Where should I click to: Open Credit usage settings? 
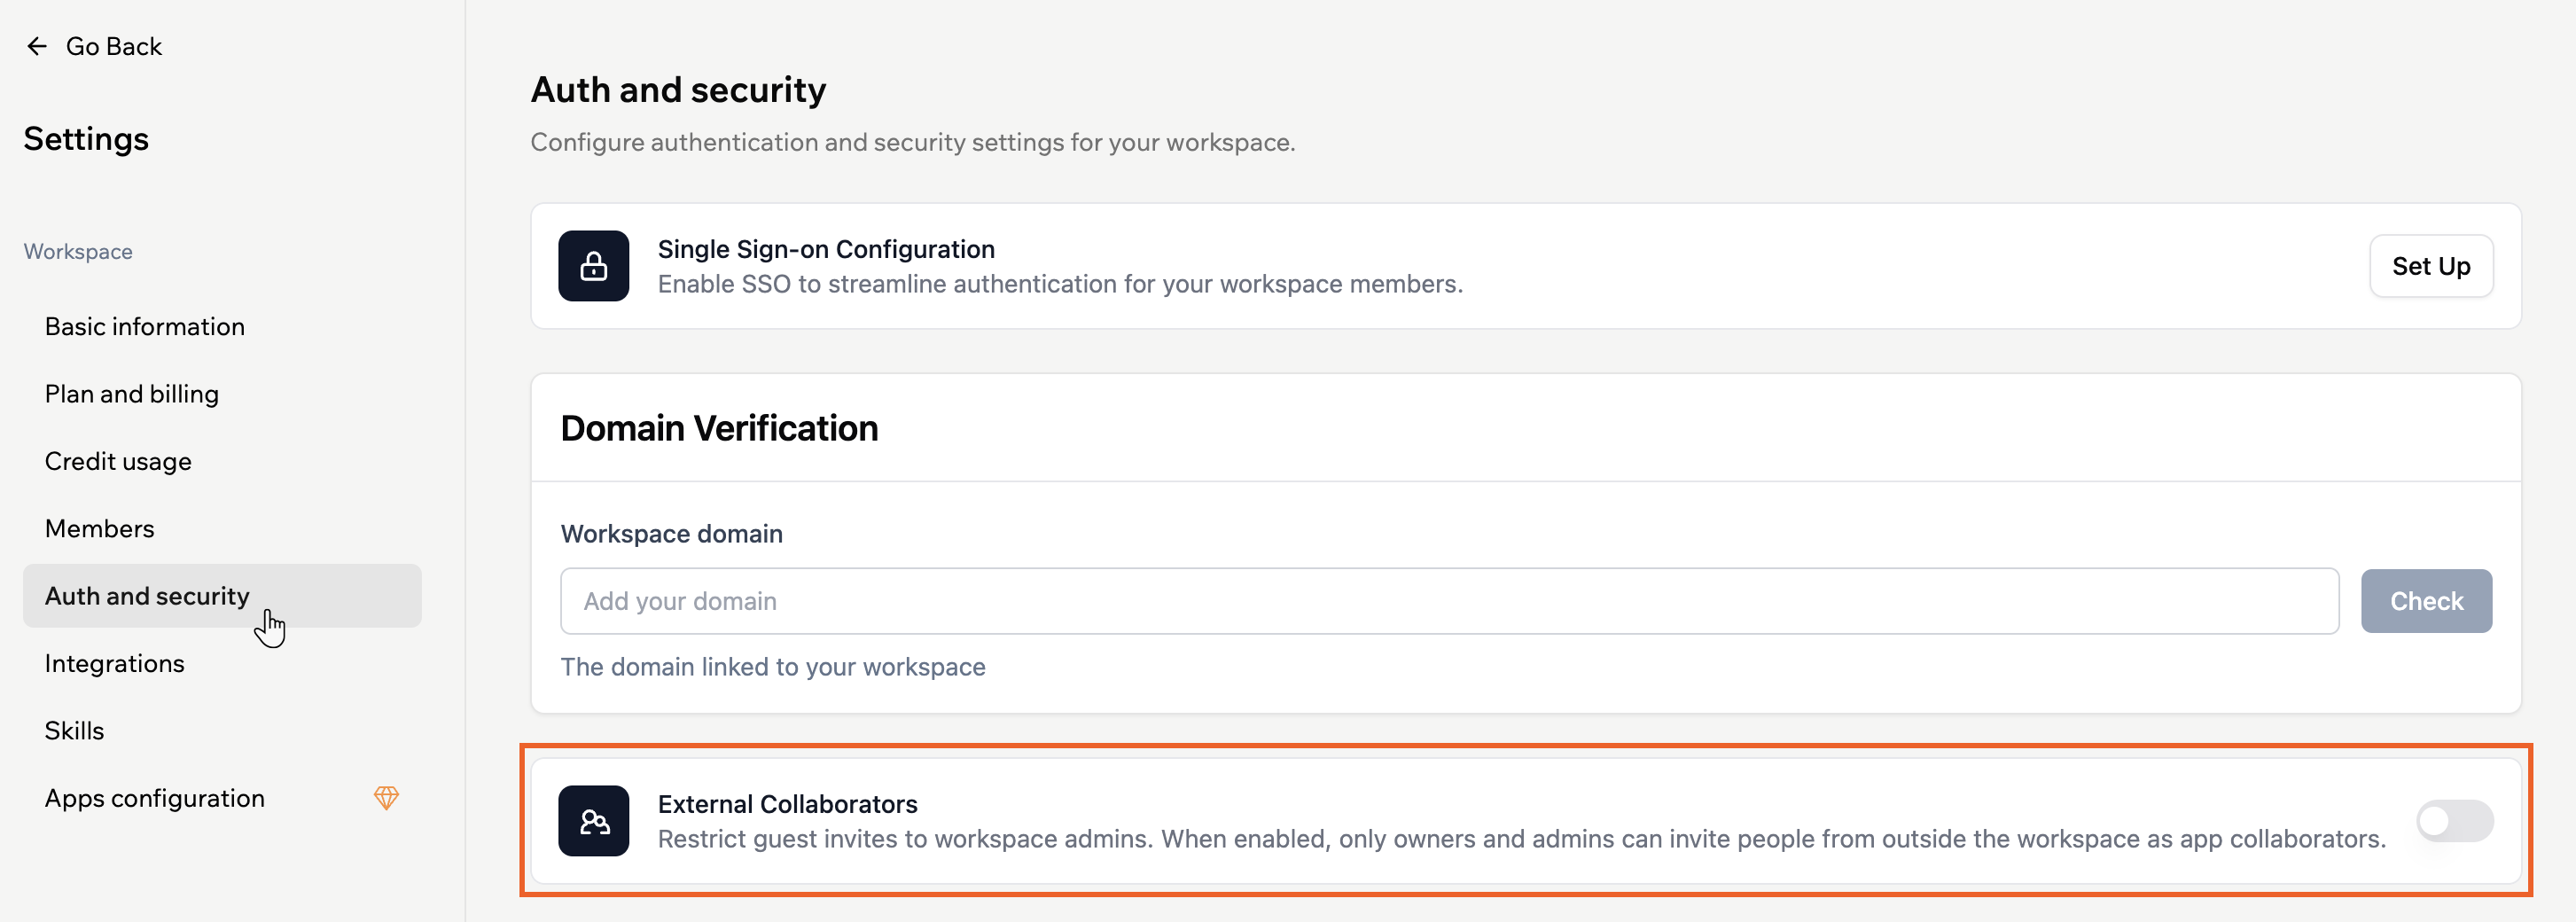coord(222,461)
